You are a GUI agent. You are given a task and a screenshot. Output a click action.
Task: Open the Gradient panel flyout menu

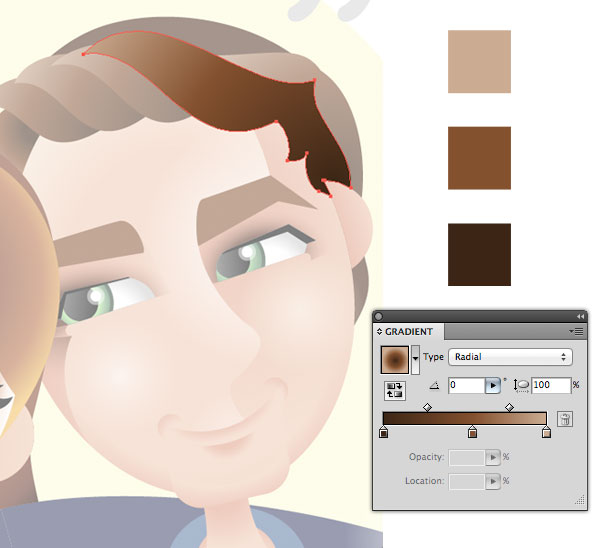[576, 331]
